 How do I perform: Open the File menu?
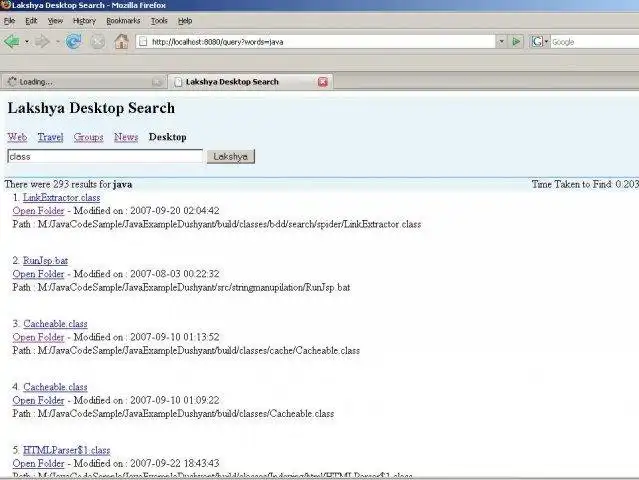[x=9, y=21]
